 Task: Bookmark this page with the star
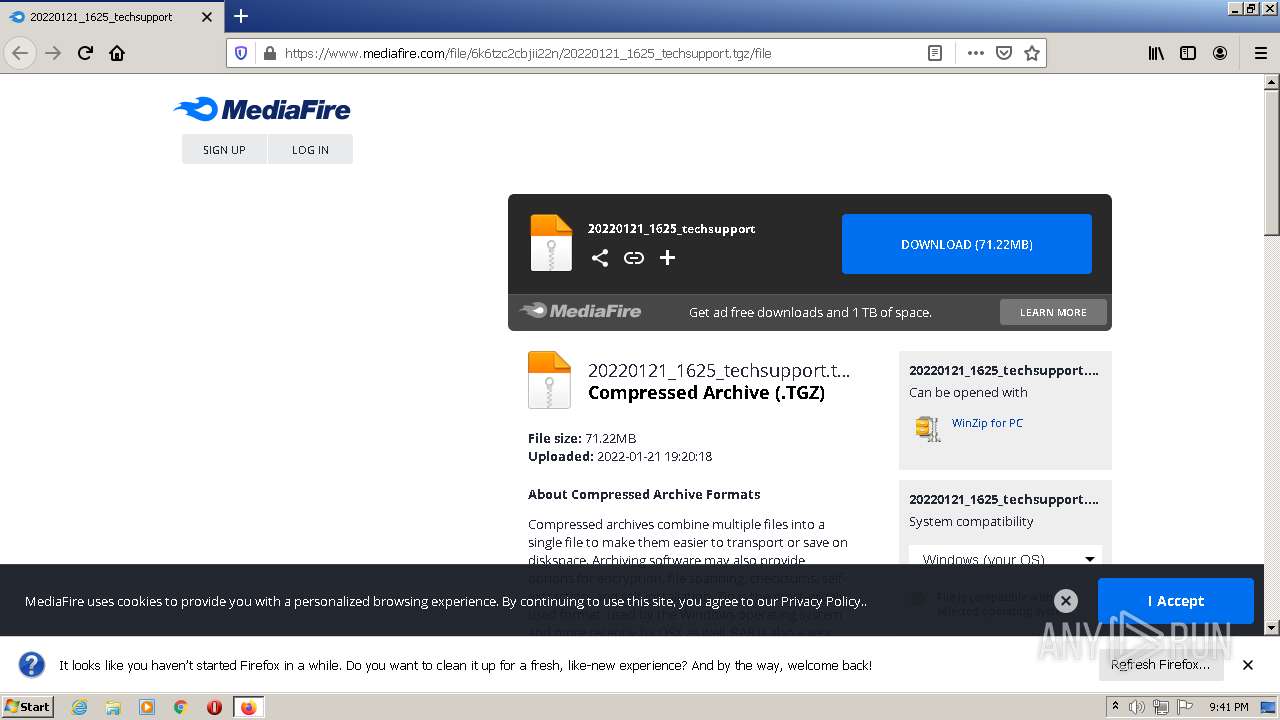[x=1032, y=53]
